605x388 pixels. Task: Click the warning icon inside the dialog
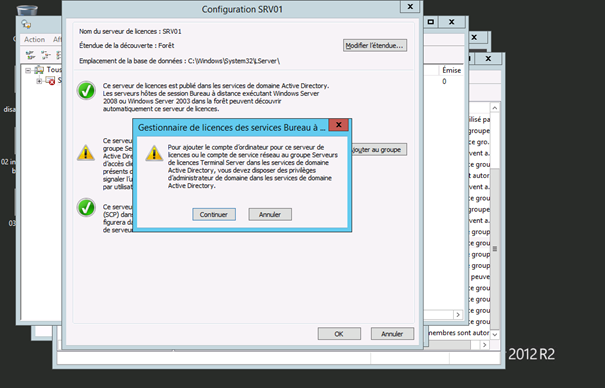coord(154,154)
